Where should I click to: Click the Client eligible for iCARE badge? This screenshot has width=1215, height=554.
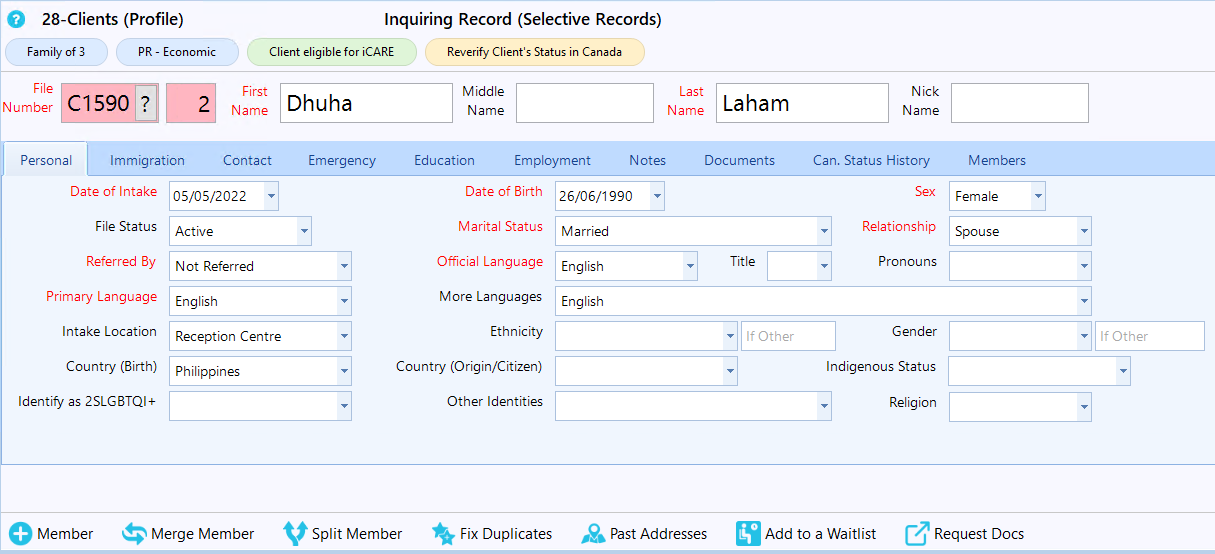click(x=331, y=52)
